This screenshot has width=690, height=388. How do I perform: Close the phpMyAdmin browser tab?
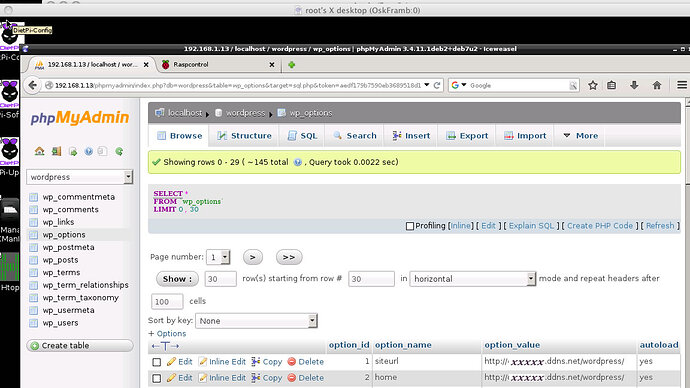(x=146, y=65)
